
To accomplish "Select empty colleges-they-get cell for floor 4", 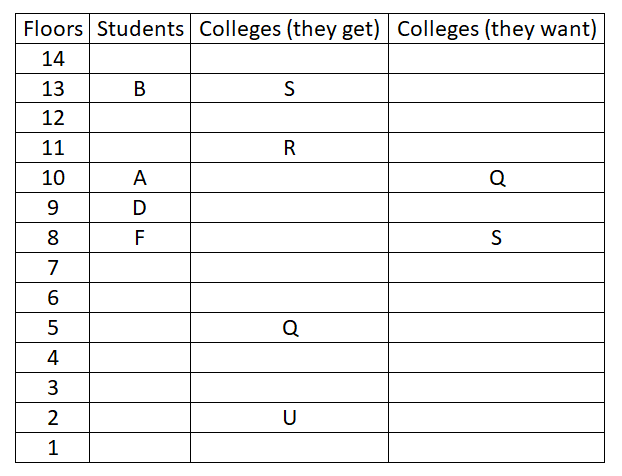I will [x=289, y=357].
